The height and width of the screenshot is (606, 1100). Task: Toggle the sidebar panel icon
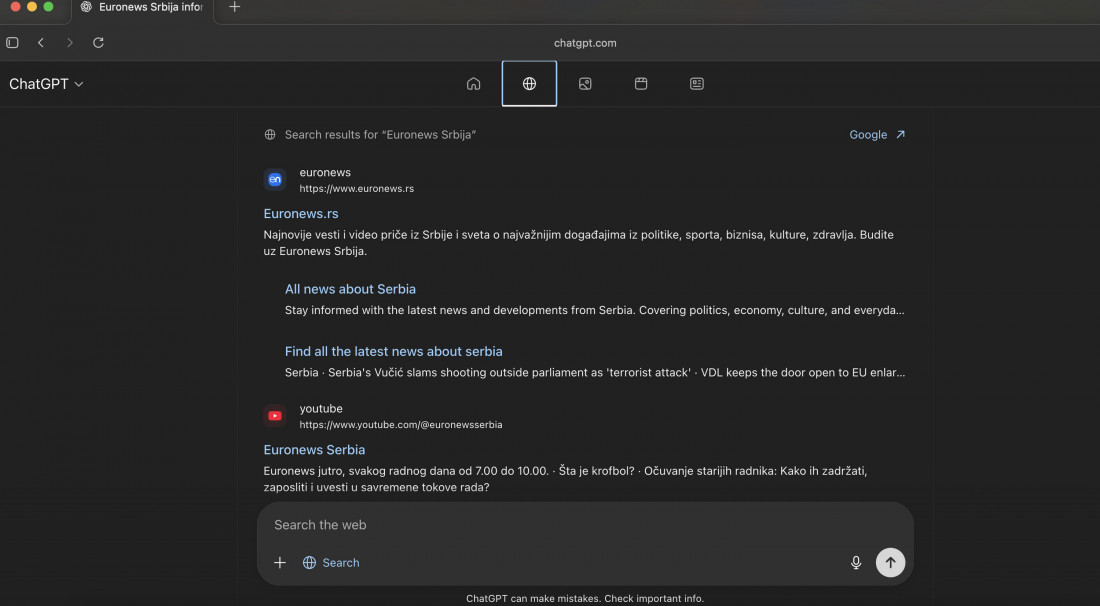13,43
